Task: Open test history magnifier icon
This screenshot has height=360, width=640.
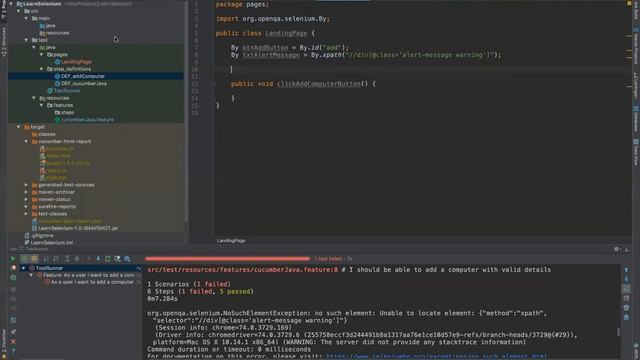Action: point(127,259)
